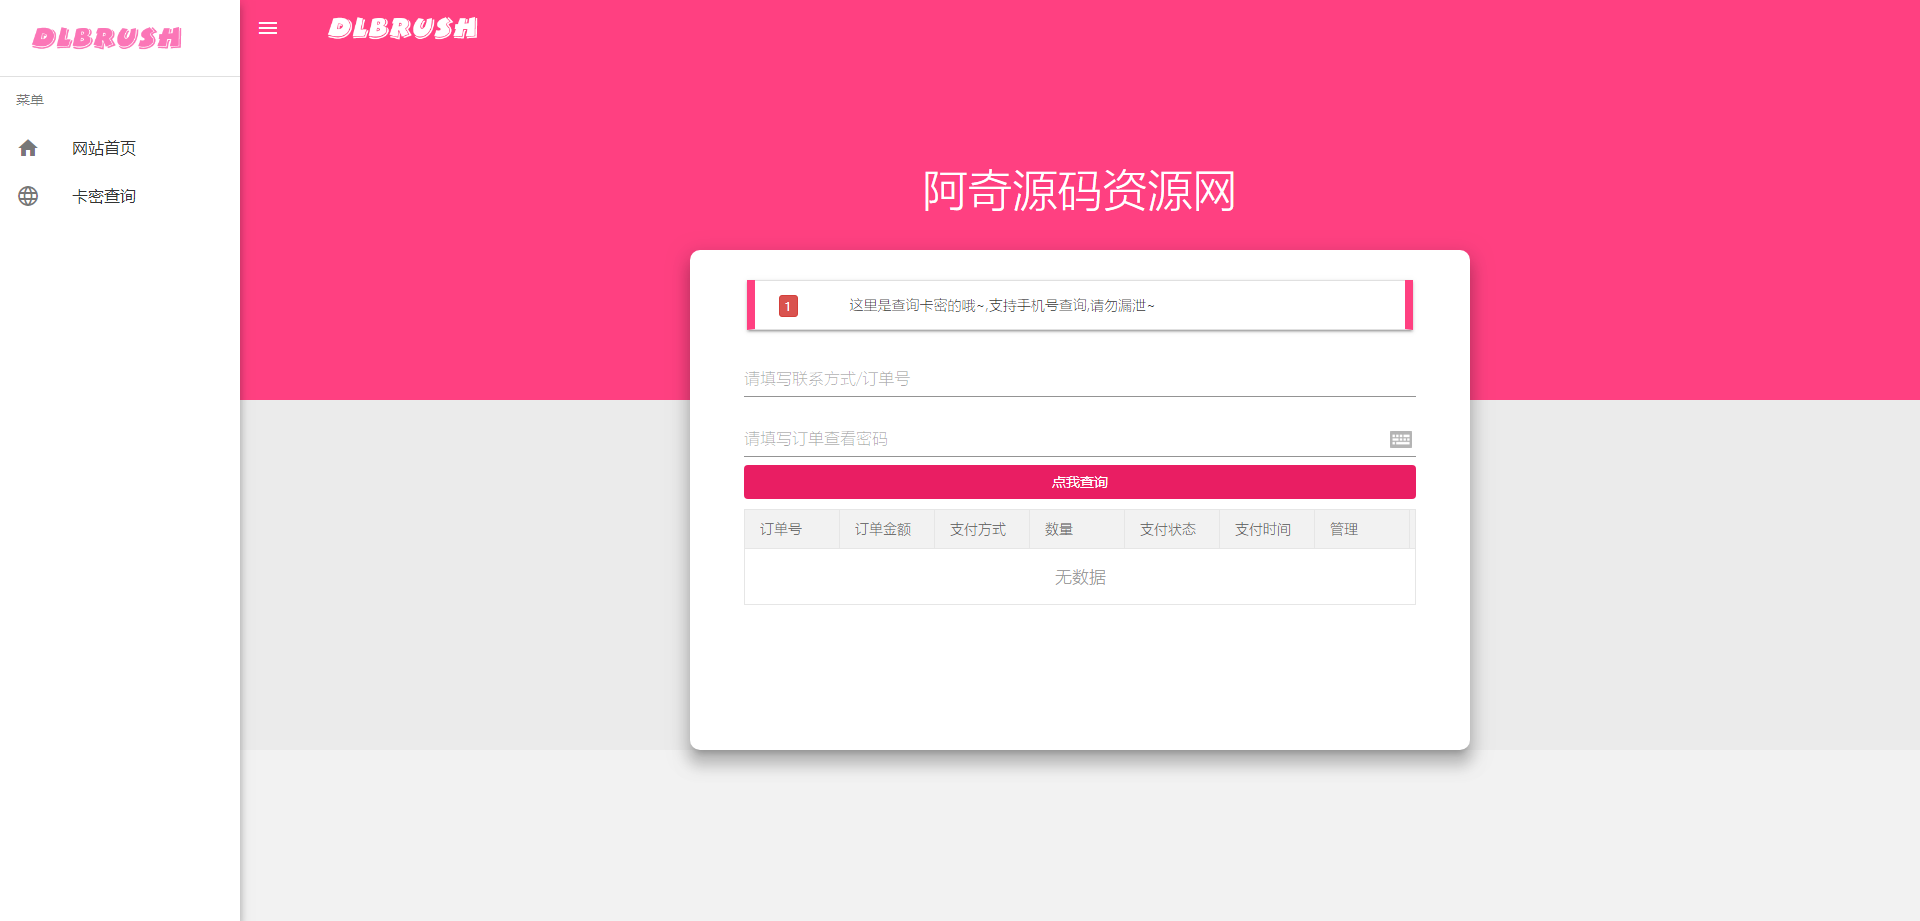Click the notice banner about querying card keys

[1079, 305]
